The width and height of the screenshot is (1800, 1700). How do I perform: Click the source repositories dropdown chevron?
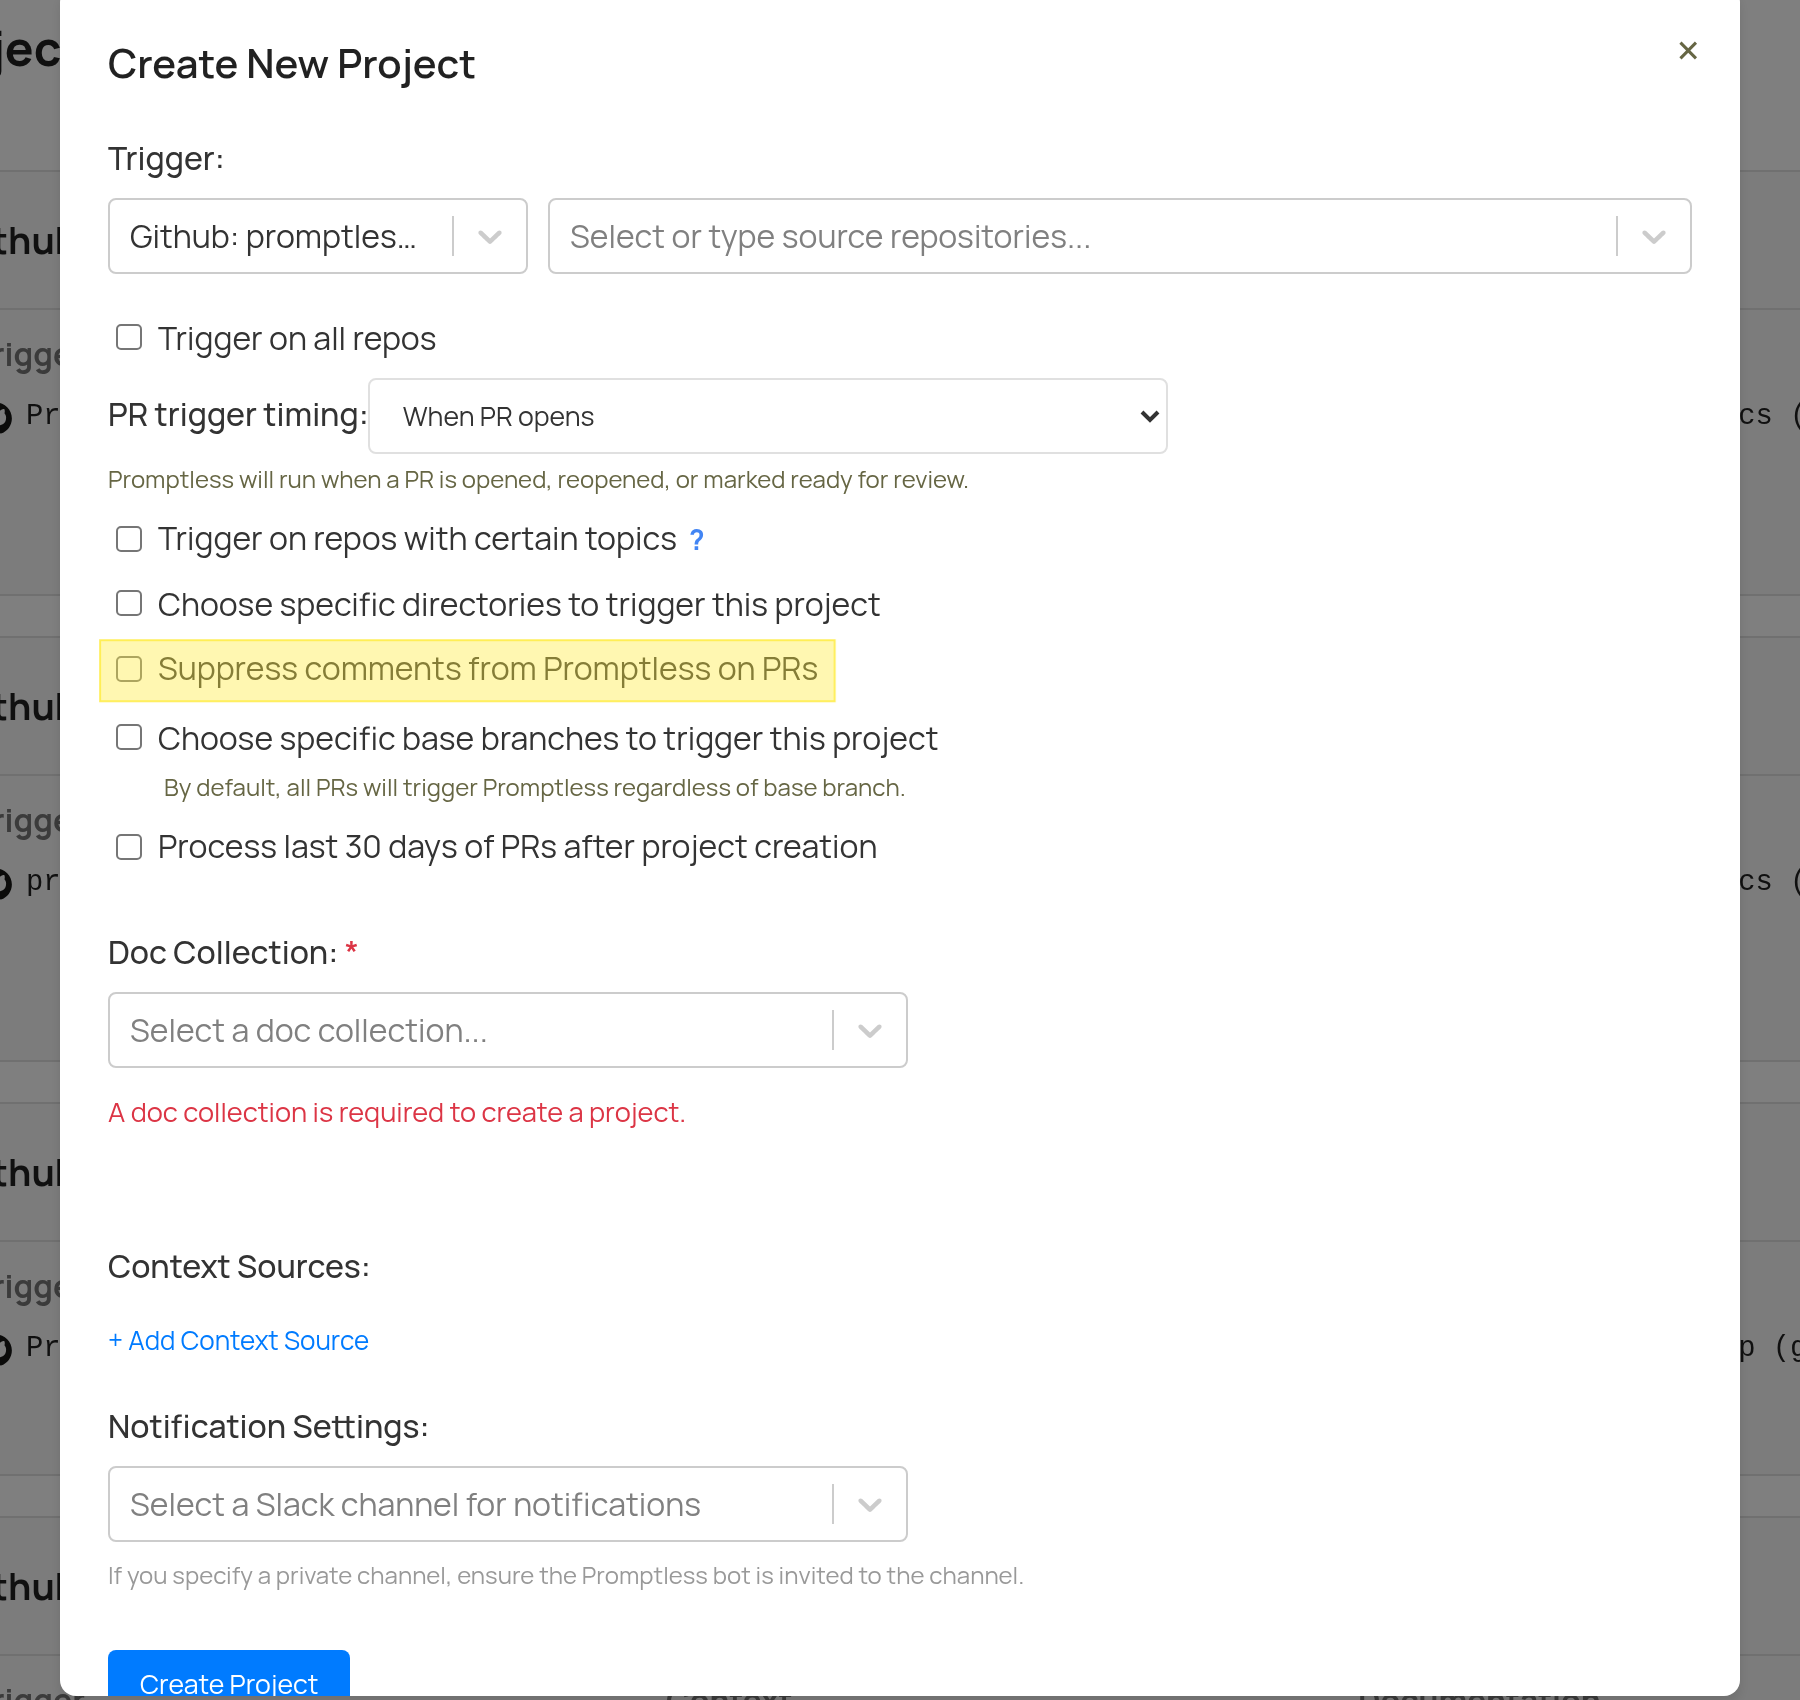(1652, 236)
